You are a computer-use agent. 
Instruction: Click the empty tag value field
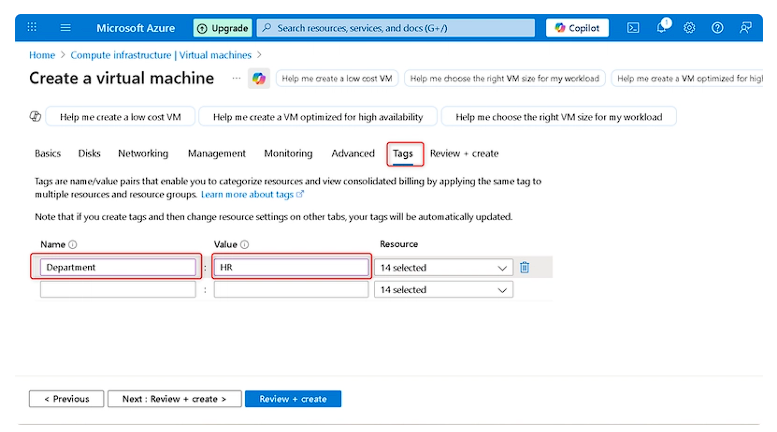point(291,289)
